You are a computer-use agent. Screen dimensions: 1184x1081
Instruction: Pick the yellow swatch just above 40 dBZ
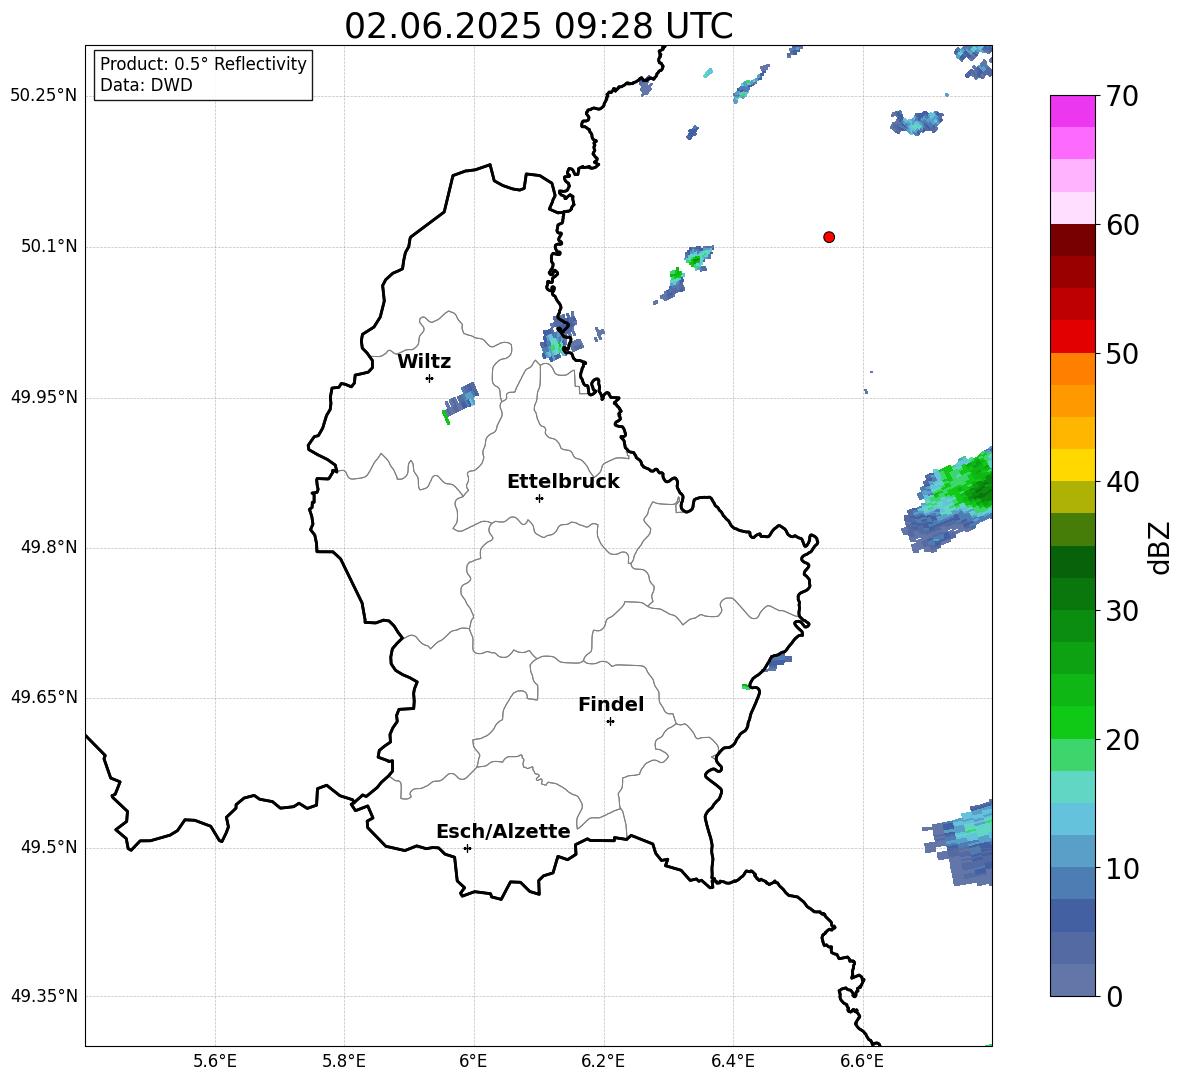pos(1072,465)
